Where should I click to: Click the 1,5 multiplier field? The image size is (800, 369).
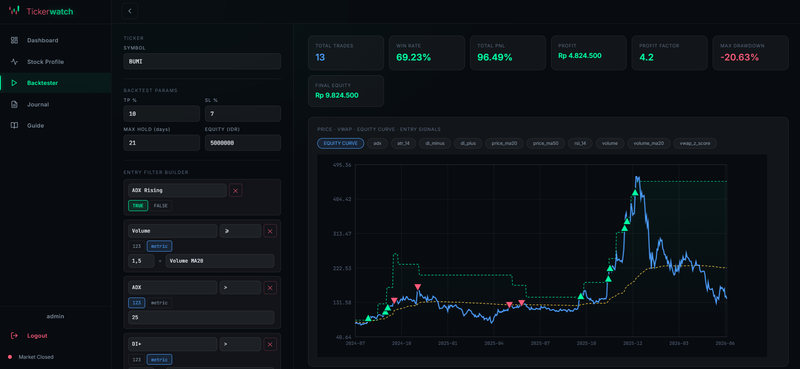pos(141,261)
